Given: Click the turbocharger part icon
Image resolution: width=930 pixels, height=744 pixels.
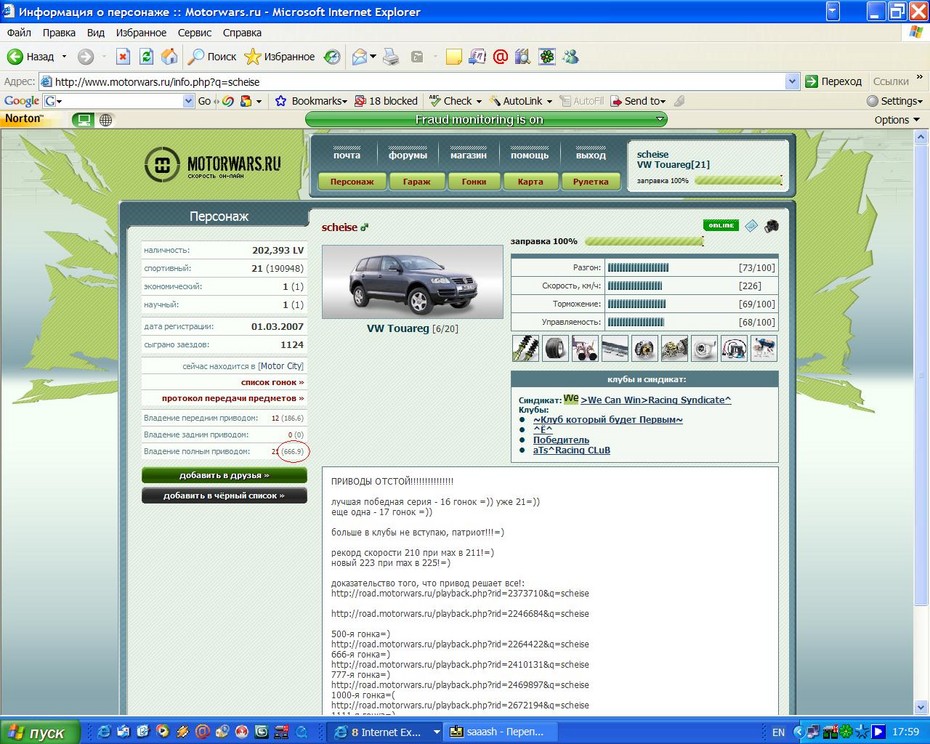Looking at the screenshot, I should tap(703, 348).
